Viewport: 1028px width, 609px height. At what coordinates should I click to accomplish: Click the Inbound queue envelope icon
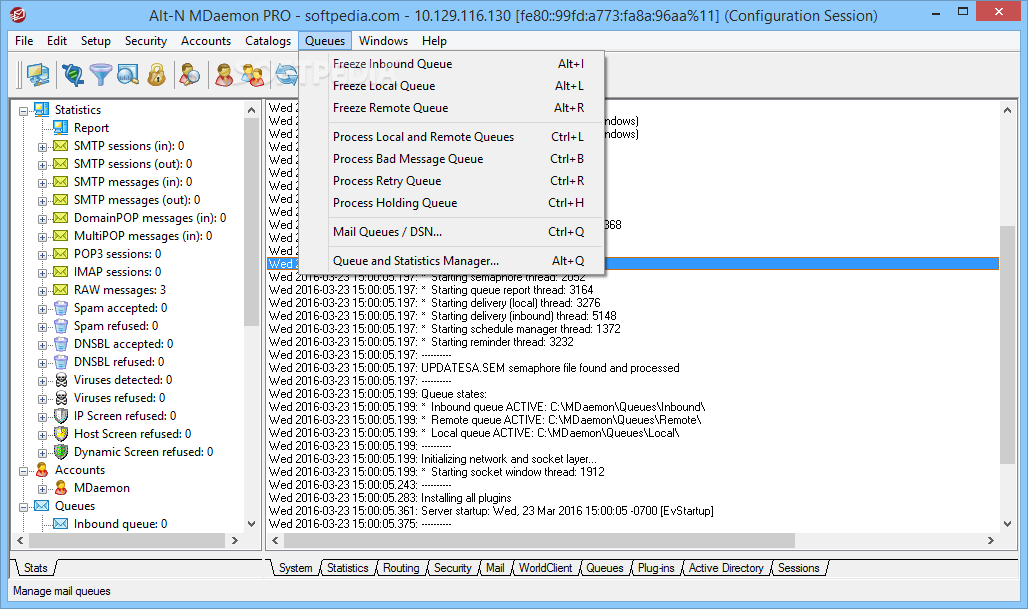coord(60,524)
